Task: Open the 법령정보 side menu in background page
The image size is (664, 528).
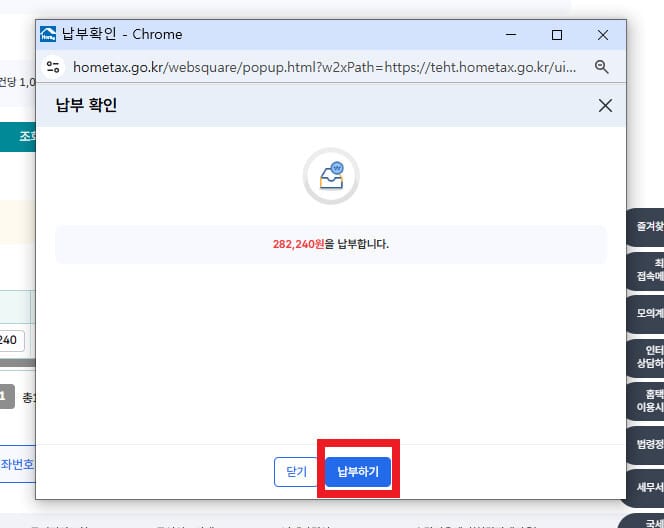Action: point(646,444)
